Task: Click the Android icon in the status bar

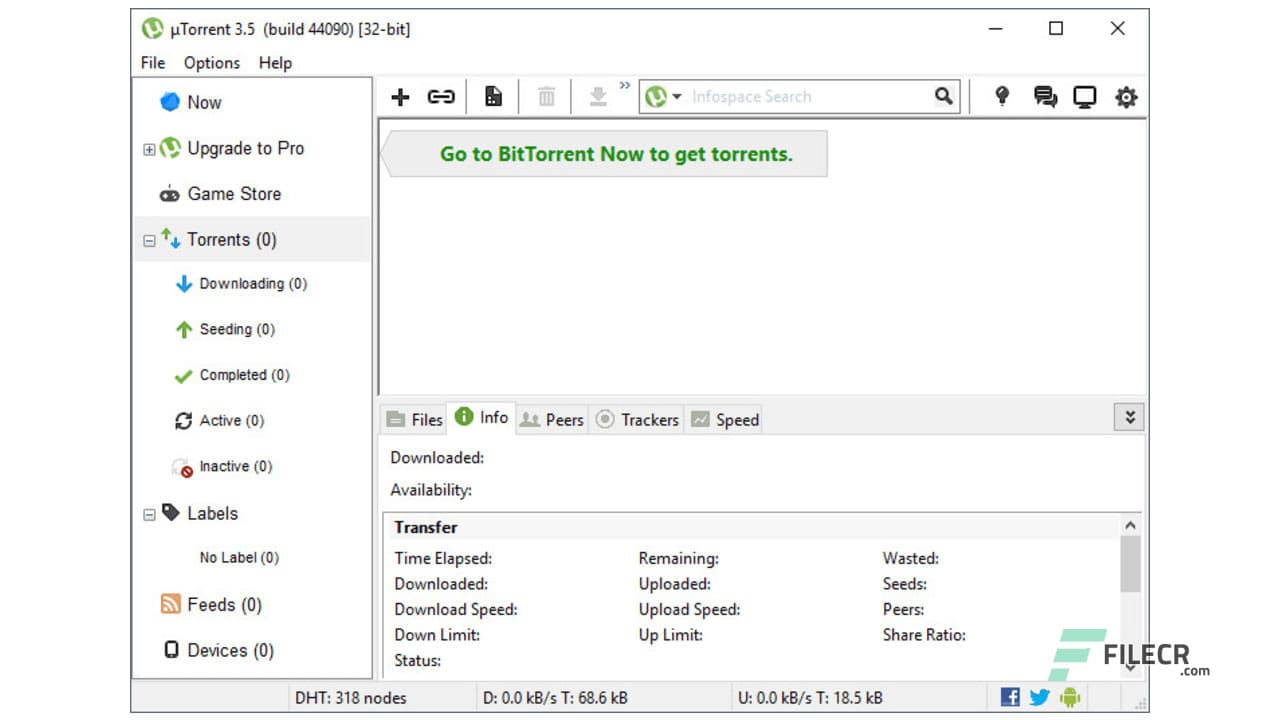Action: pos(1069,696)
